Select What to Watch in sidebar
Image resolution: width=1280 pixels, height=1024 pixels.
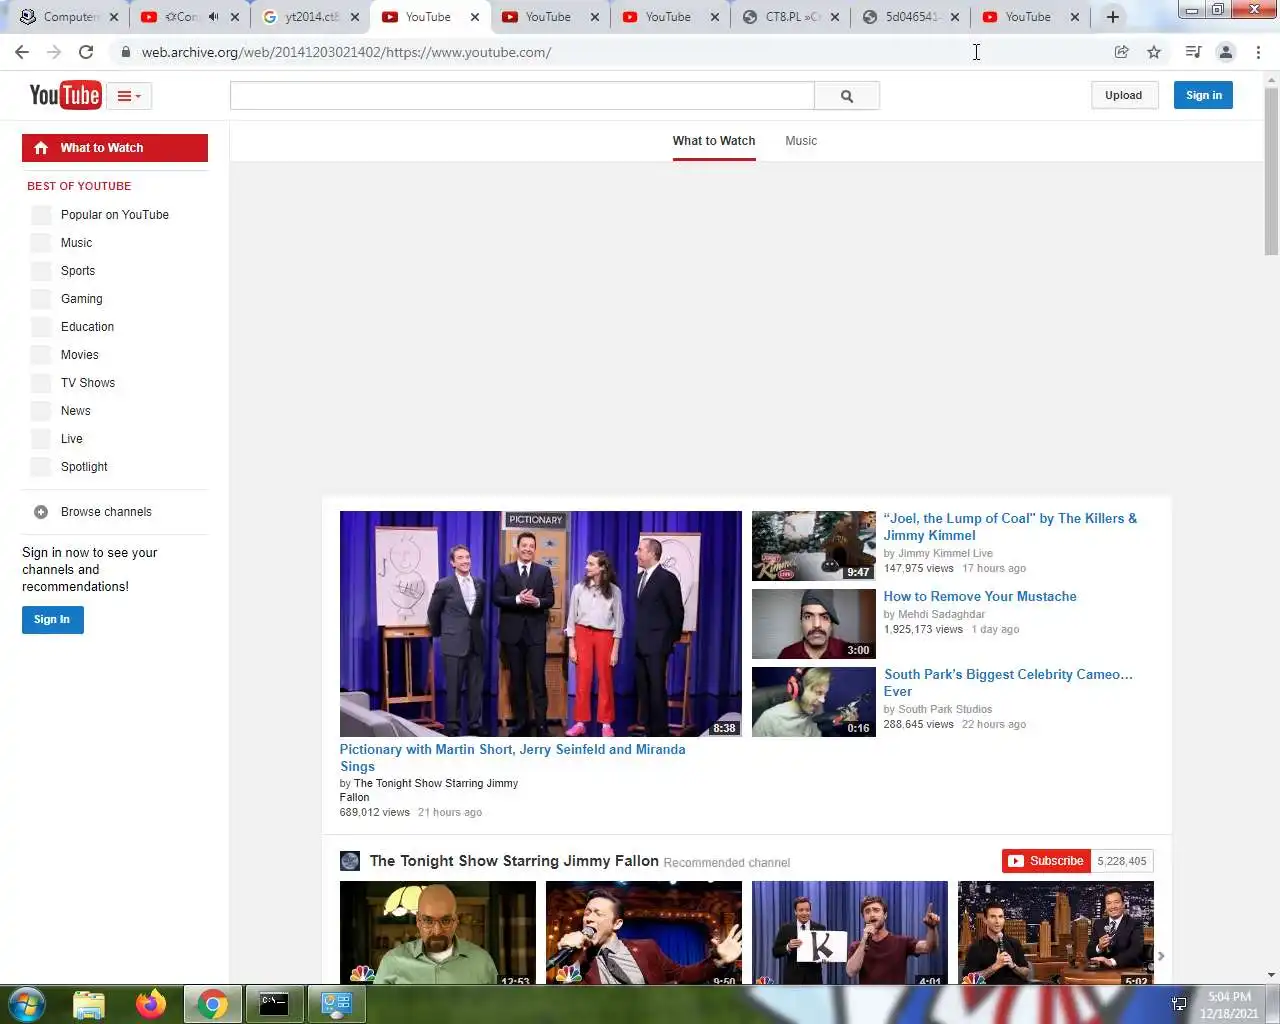[115, 148]
